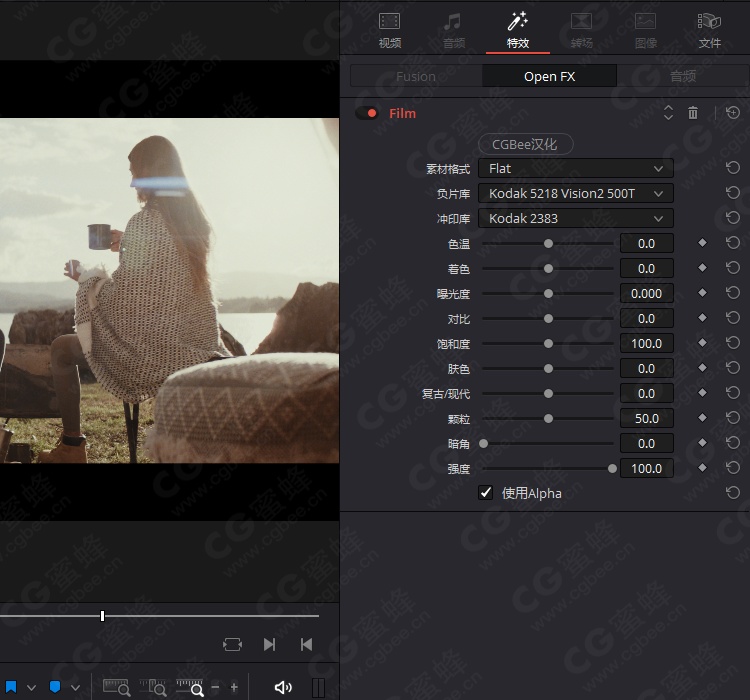The image size is (750, 700).
Task: Add keyframe for 暗角
Action: tap(702, 443)
